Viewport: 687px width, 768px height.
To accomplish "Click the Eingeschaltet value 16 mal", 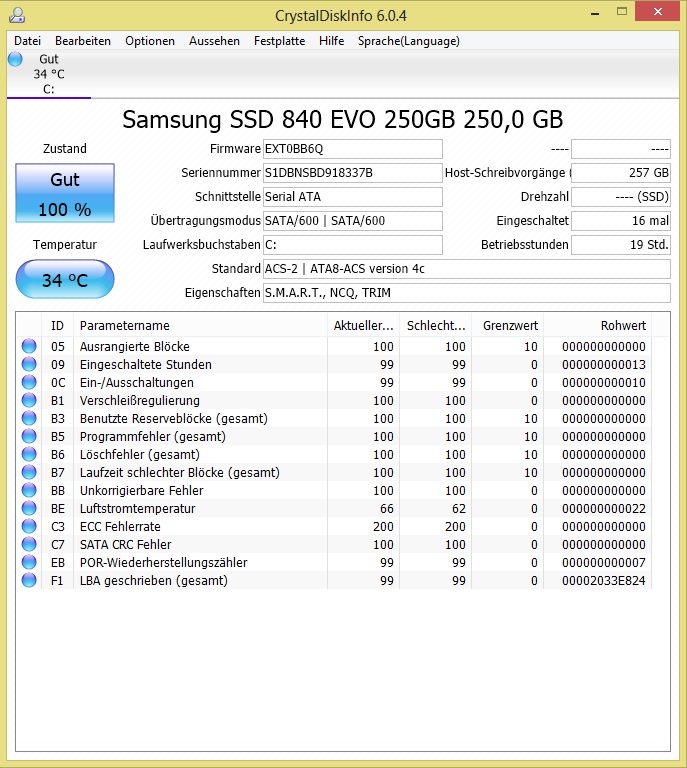I will click(x=621, y=221).
